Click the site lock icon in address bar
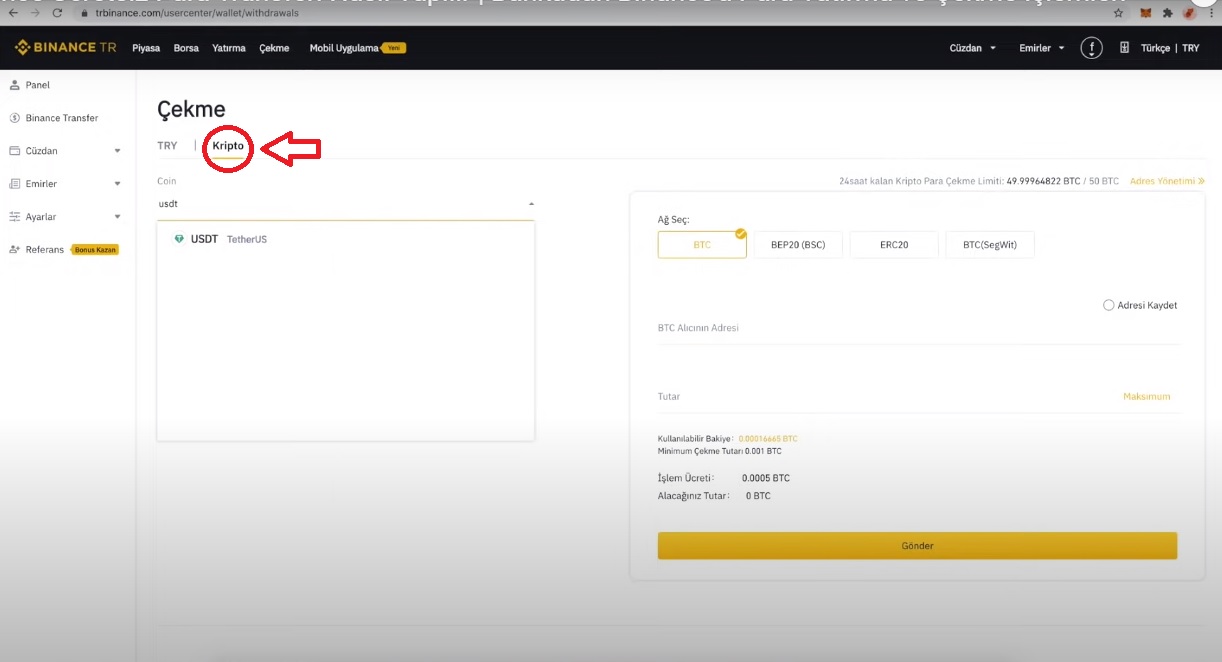Viewport: 1222px width, 662px height. tap(86, 13)
